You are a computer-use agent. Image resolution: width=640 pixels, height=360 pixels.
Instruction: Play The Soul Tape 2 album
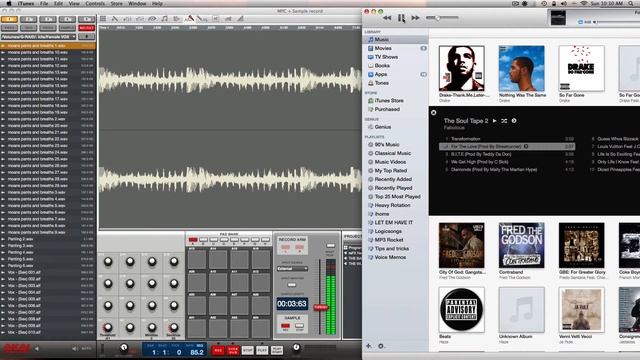[x=495, y=121]
